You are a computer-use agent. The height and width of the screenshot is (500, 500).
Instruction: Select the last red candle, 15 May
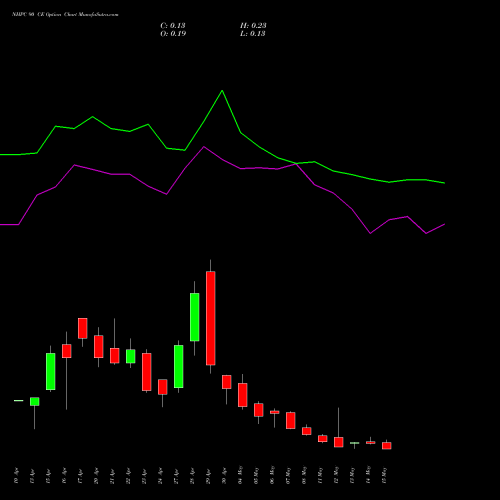click(386, 446)
